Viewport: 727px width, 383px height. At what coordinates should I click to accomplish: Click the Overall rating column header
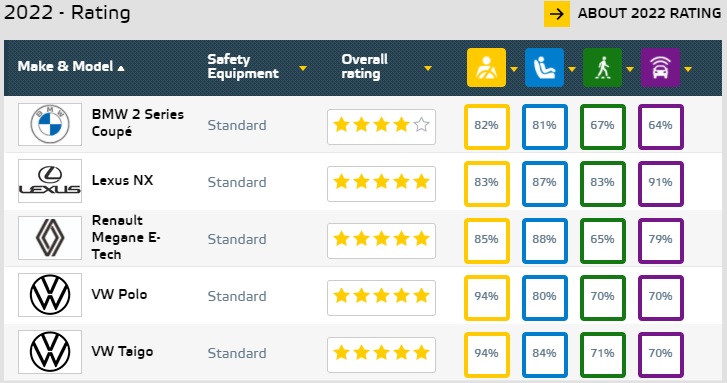pos(364,67)
